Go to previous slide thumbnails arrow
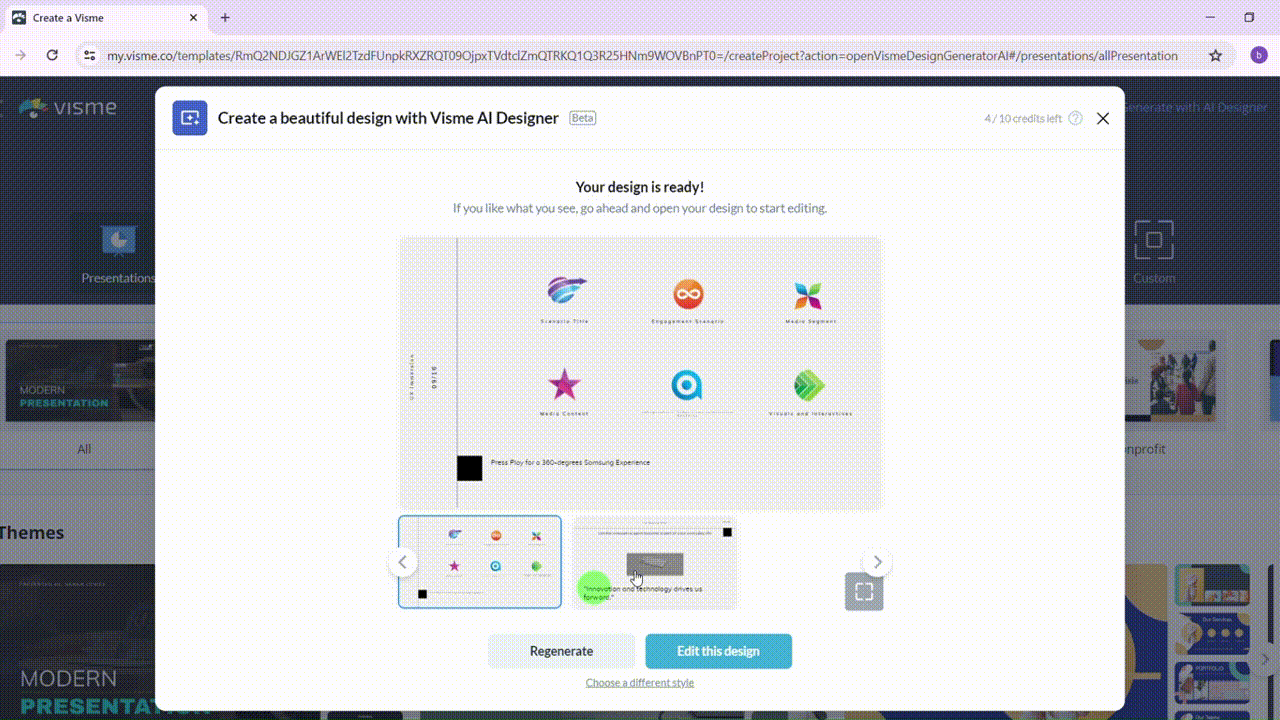 402,562
